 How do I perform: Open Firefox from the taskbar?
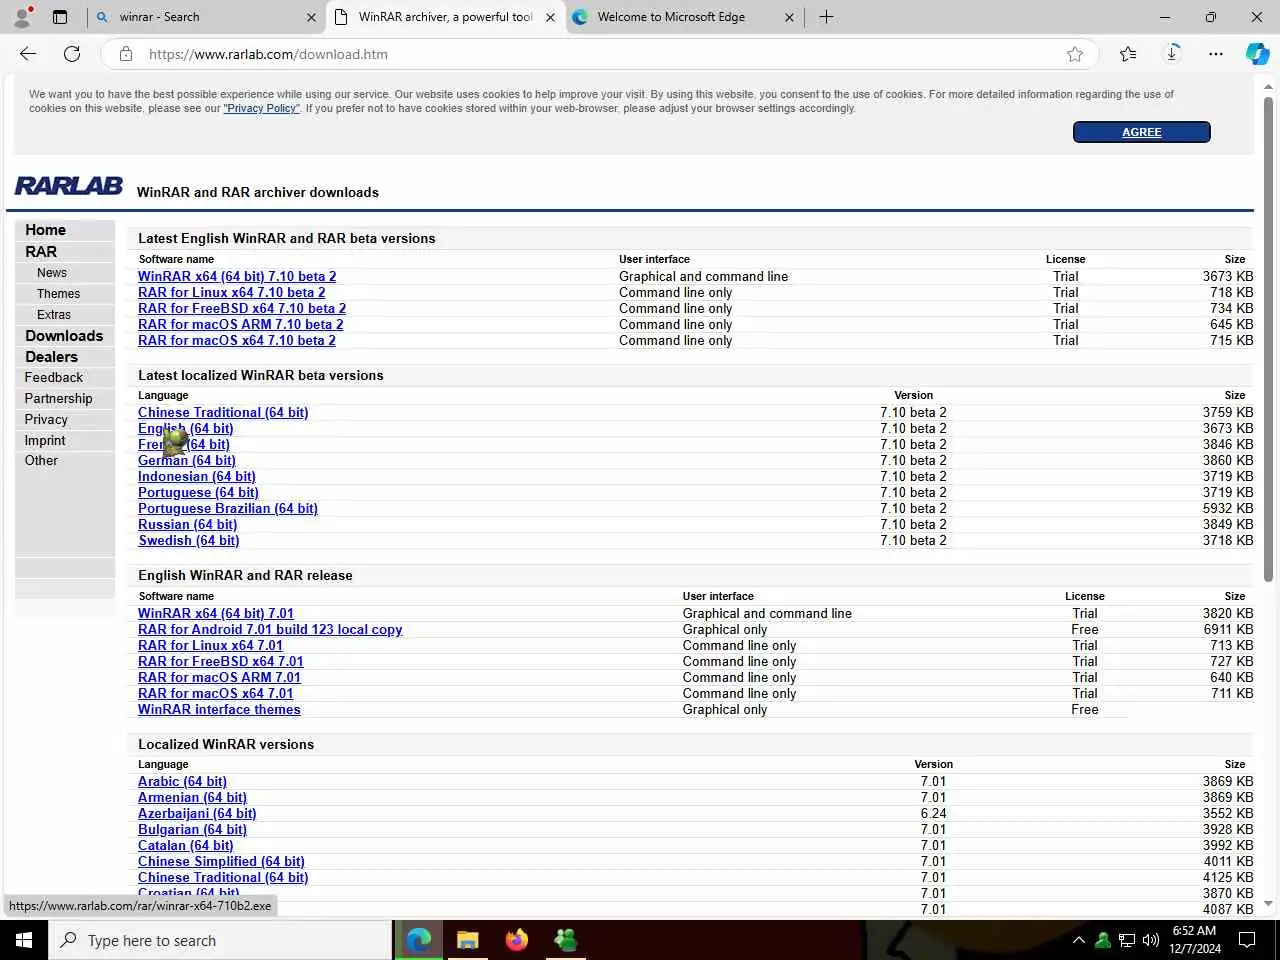[x=516, y=940]
